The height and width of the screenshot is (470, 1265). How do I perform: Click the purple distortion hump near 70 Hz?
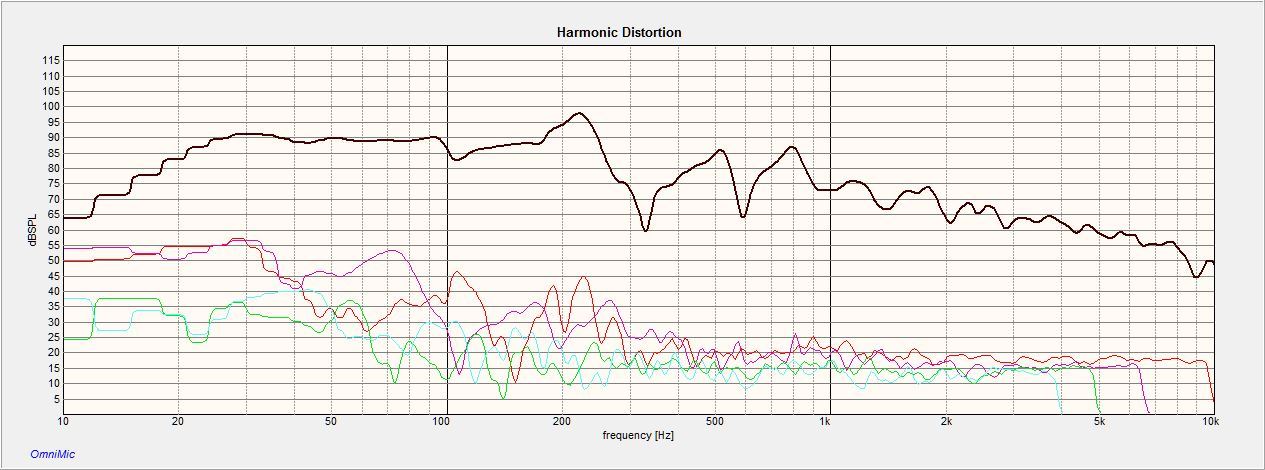[x=394, y=251]
